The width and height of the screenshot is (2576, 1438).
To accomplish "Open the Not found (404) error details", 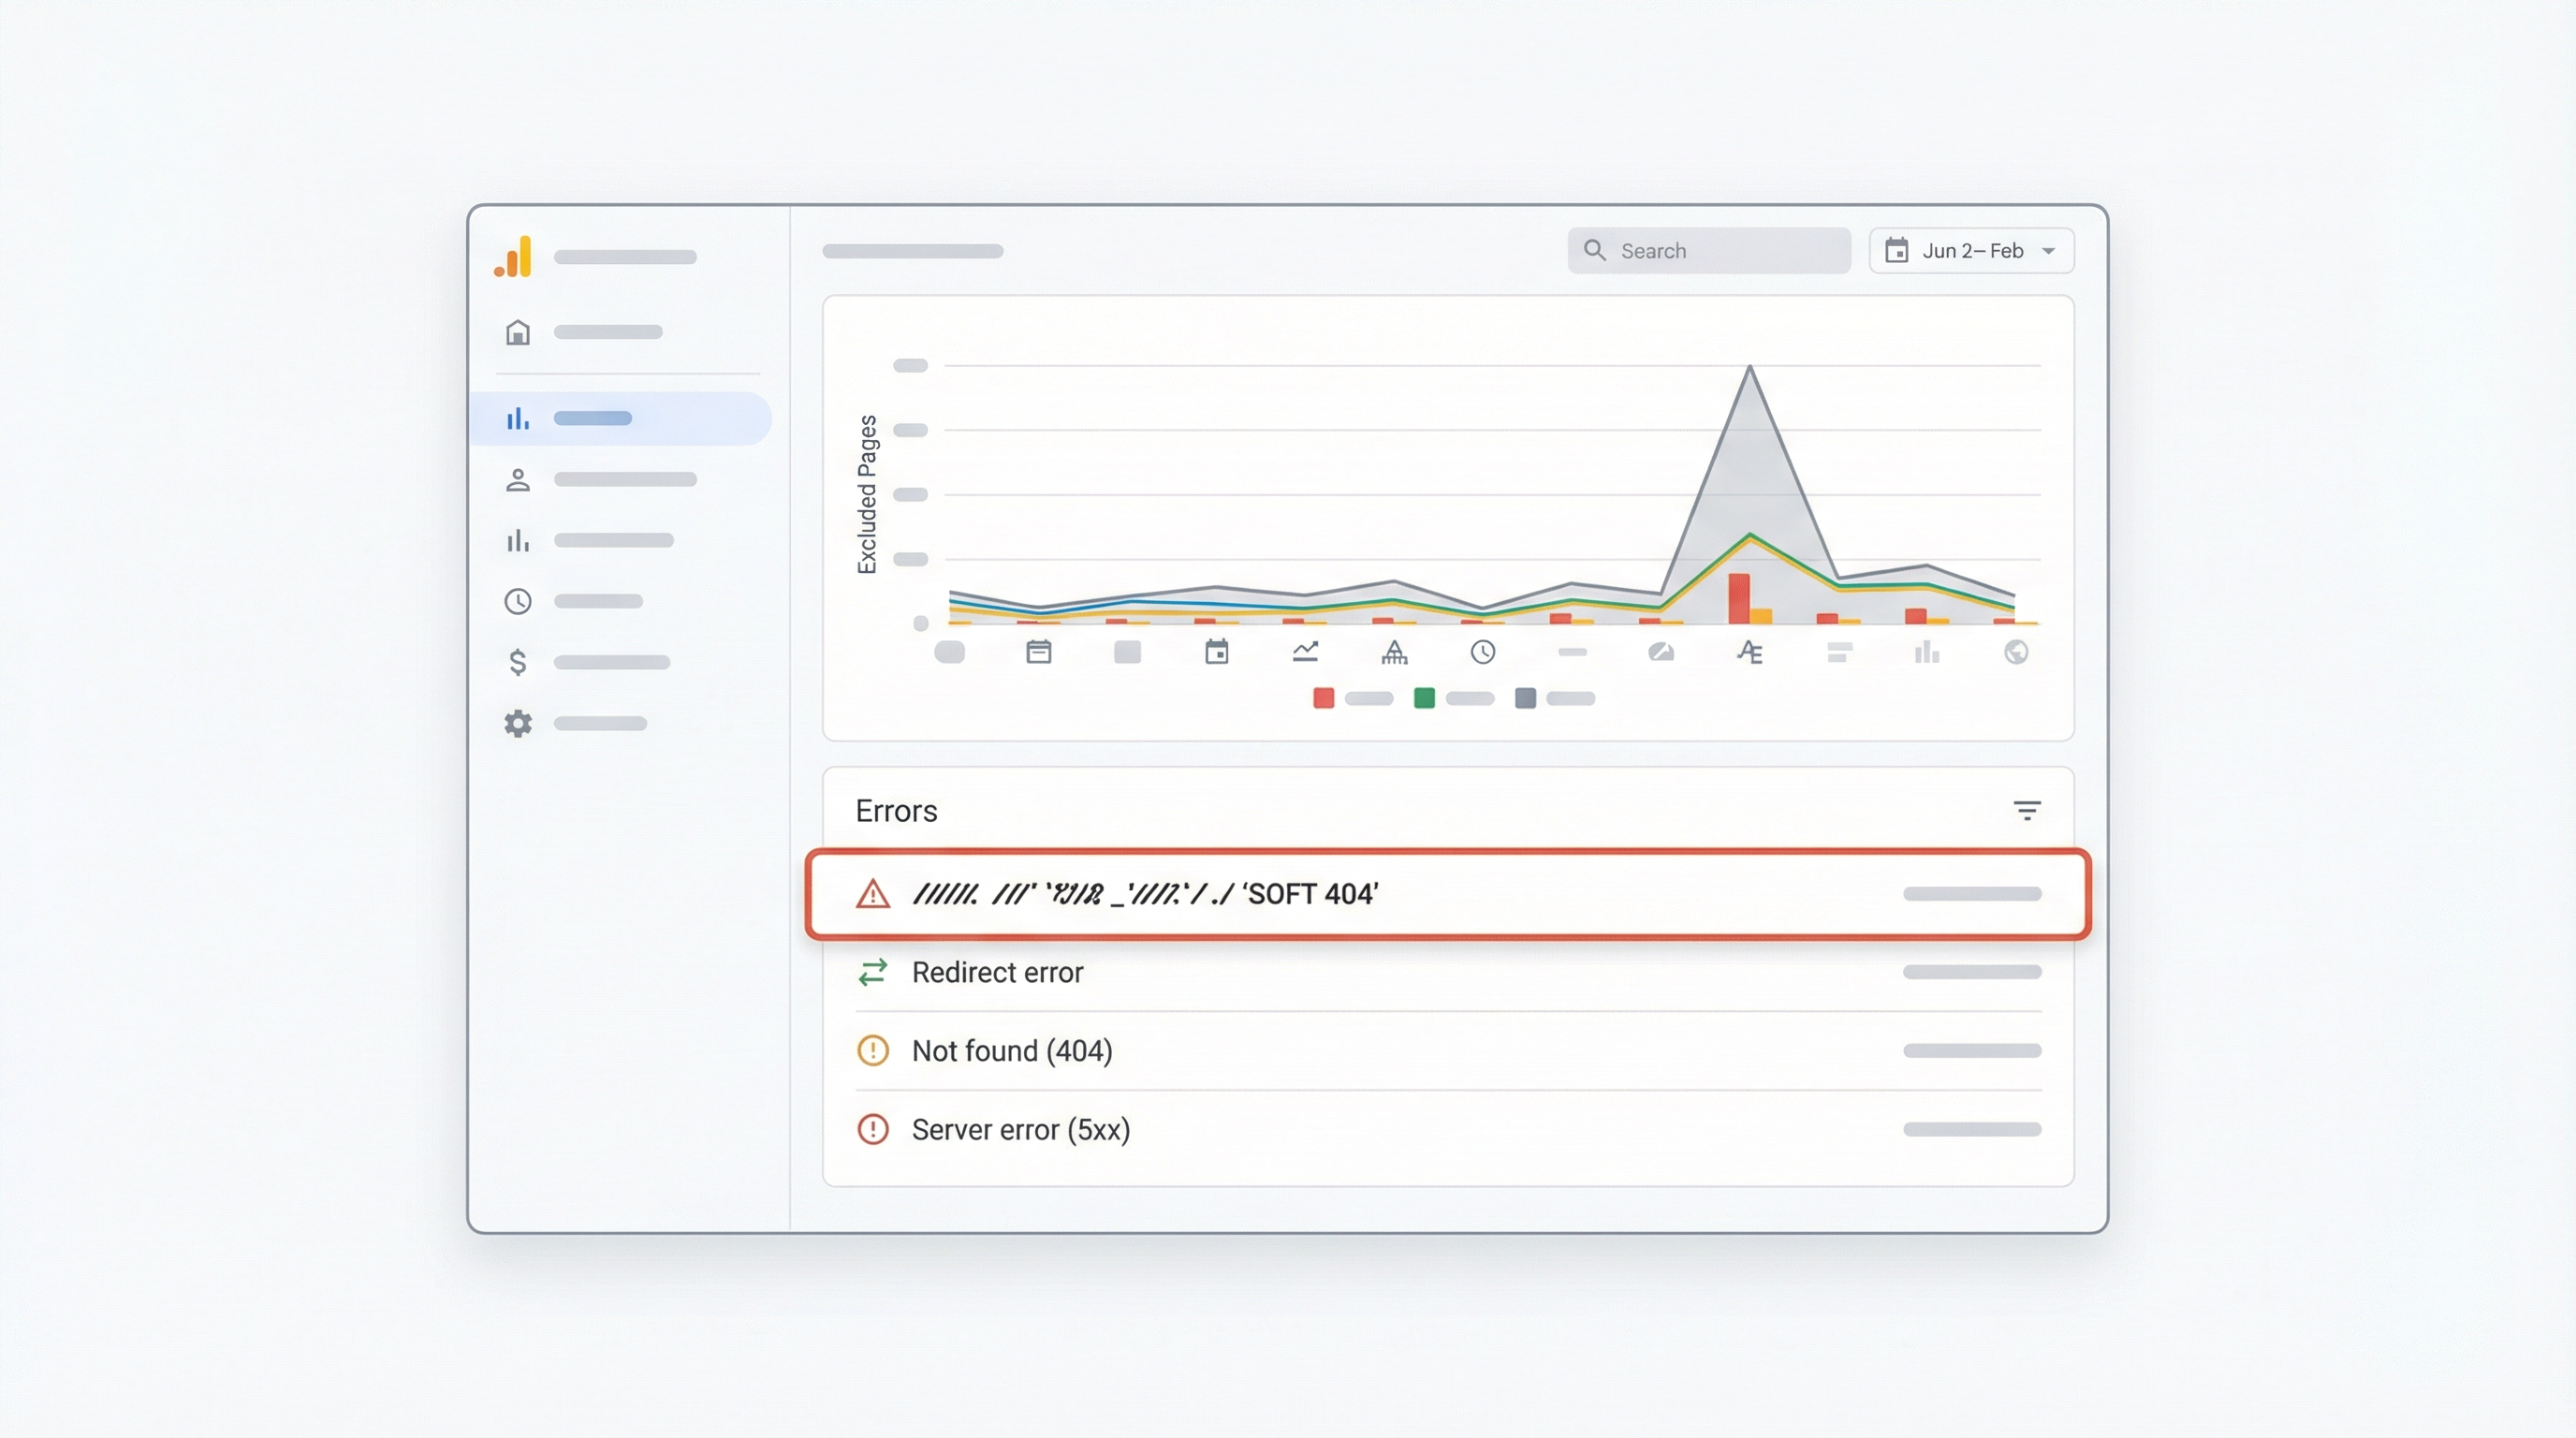I will 1013,1050.
